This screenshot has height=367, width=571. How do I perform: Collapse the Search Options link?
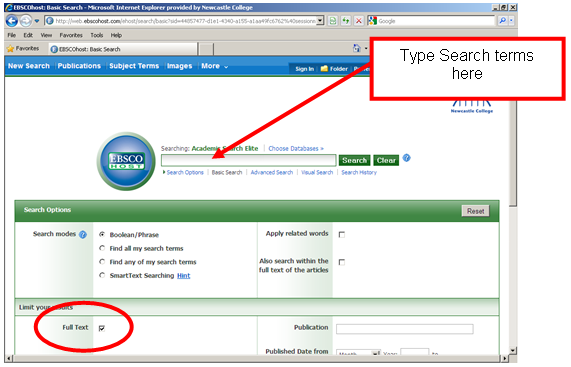[183, 173]
